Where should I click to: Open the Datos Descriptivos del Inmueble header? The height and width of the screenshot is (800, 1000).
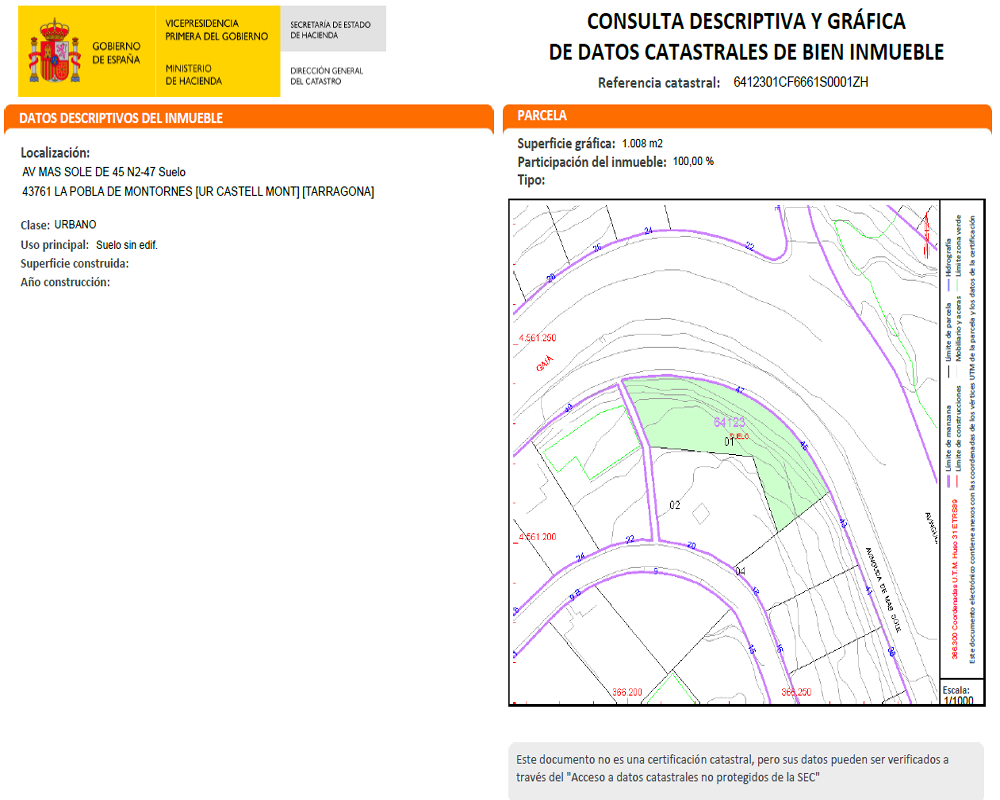(121, 118)
